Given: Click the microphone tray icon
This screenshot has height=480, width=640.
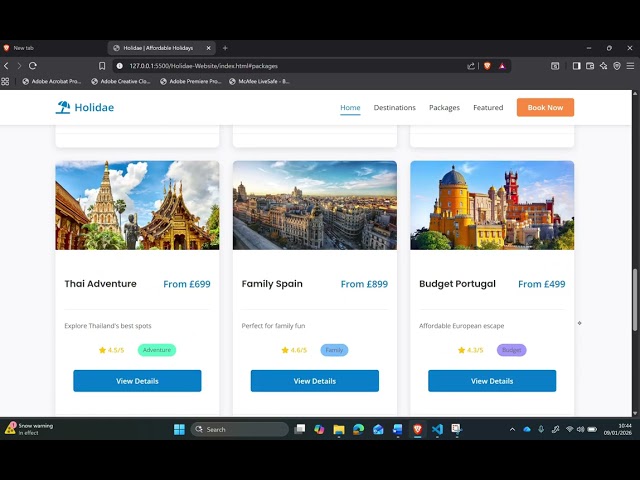Looking at the screenshot, I should 541,429.
